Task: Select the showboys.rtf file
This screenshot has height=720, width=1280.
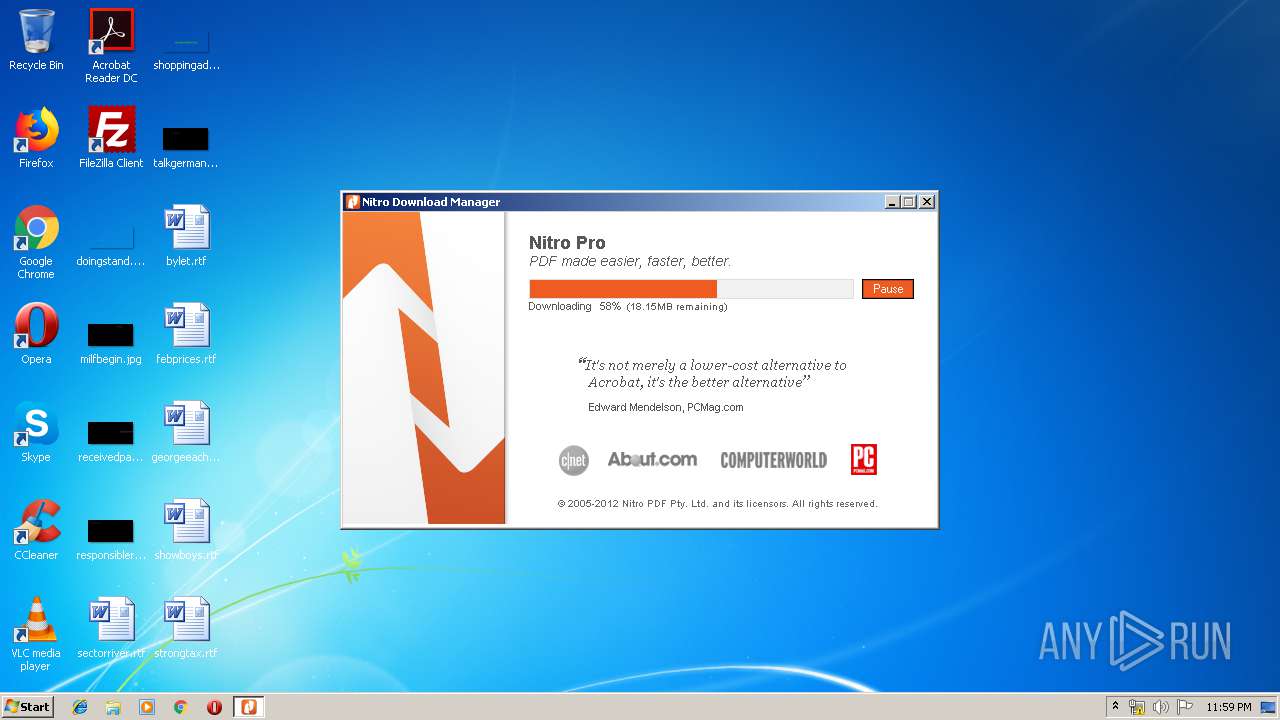Action: pos(186,530)
